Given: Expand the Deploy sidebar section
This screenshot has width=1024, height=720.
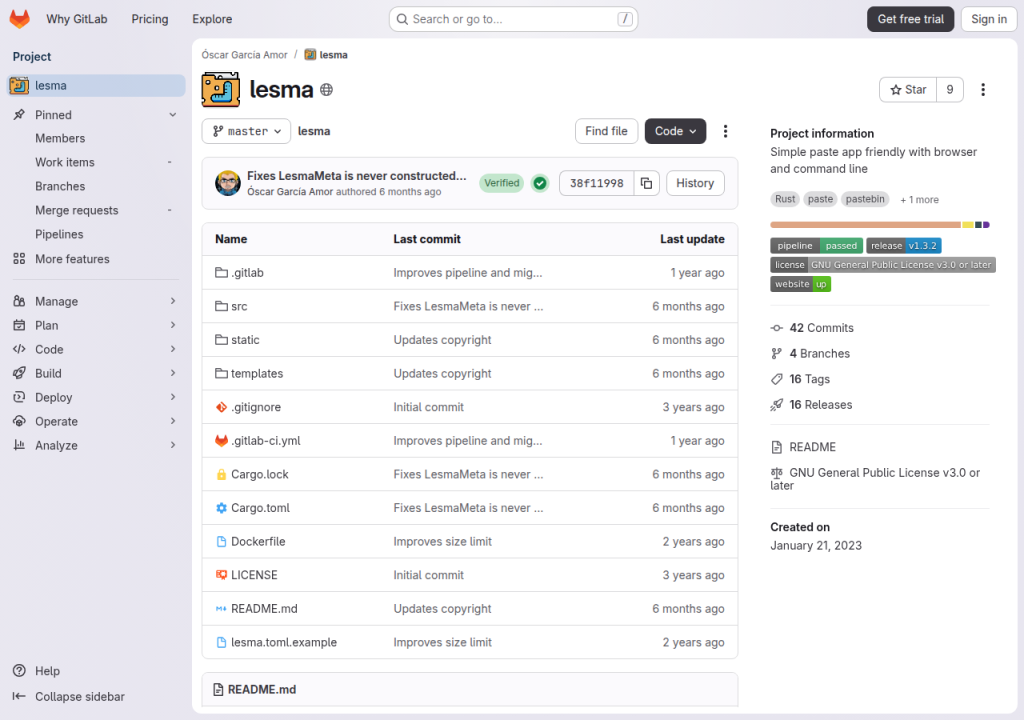Looking at the screenshot, I should pyautogui.click(x=95, y=397).
